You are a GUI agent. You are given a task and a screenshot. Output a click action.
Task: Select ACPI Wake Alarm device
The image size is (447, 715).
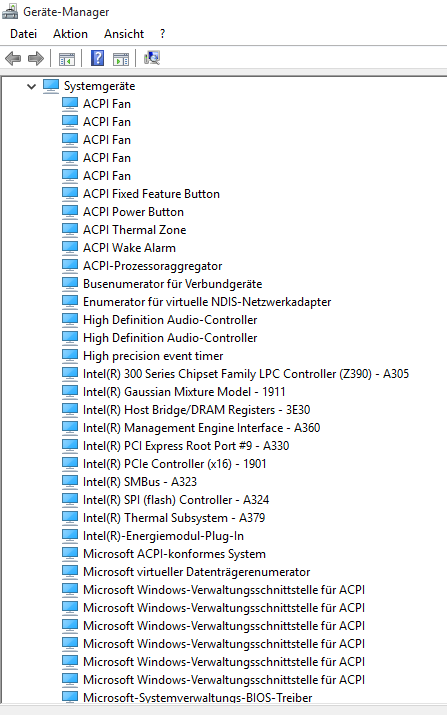[130, 248]
